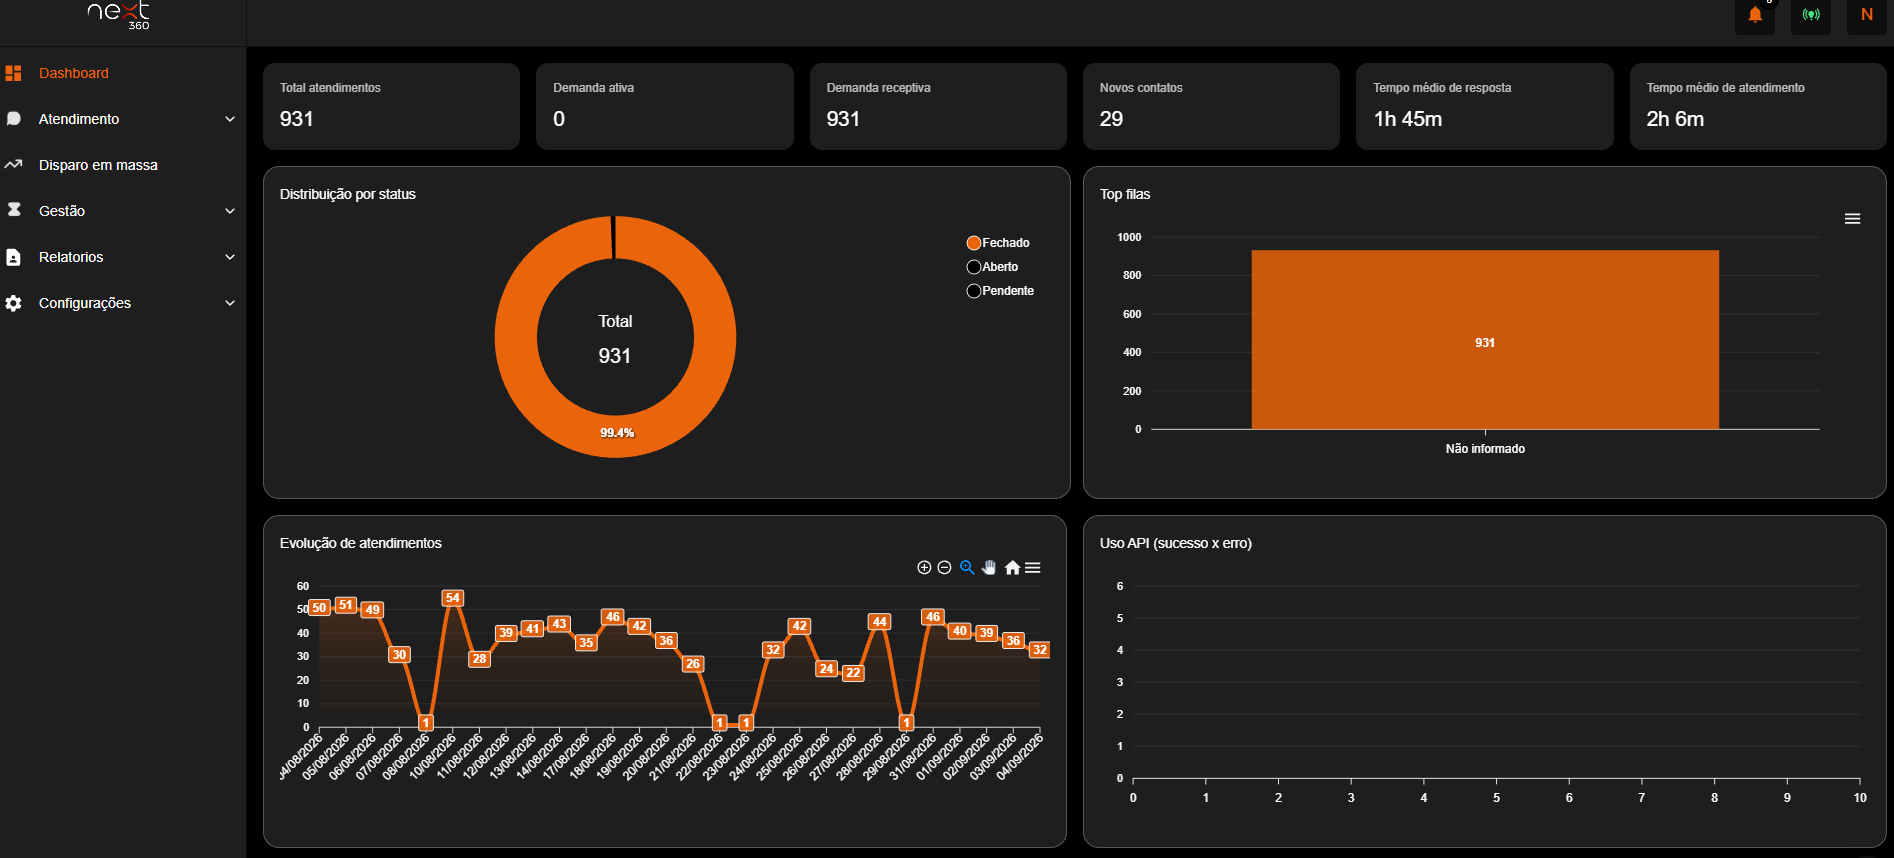Screen dimensions: 1894x858
Task: Expand the Configurações submenu chevron
Action: [x=230, y=303]
